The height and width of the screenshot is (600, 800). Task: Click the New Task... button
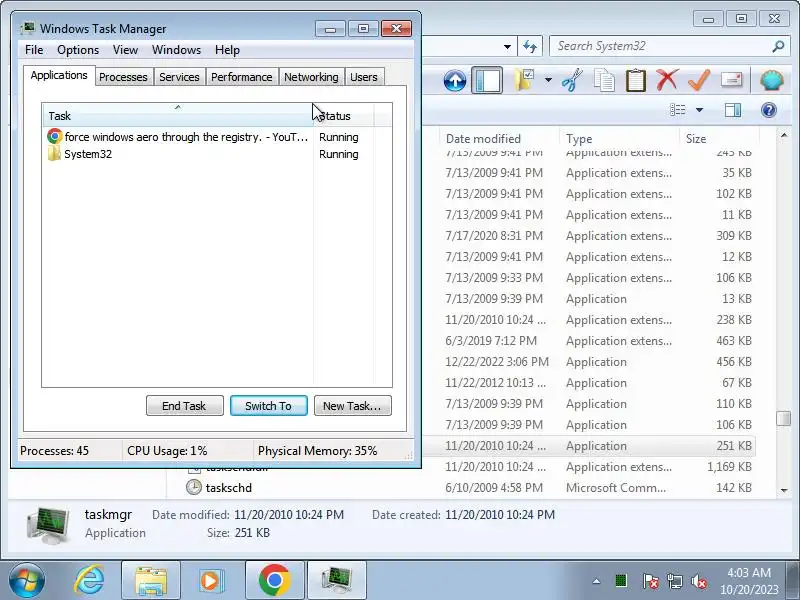[353, 406]
